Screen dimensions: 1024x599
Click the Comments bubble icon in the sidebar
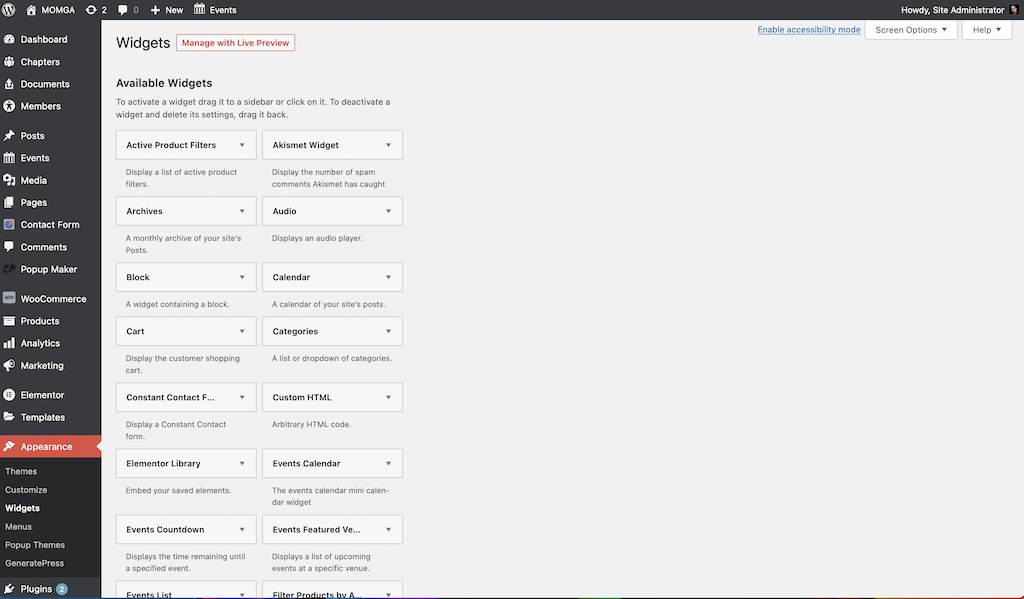tap(9, 246)
